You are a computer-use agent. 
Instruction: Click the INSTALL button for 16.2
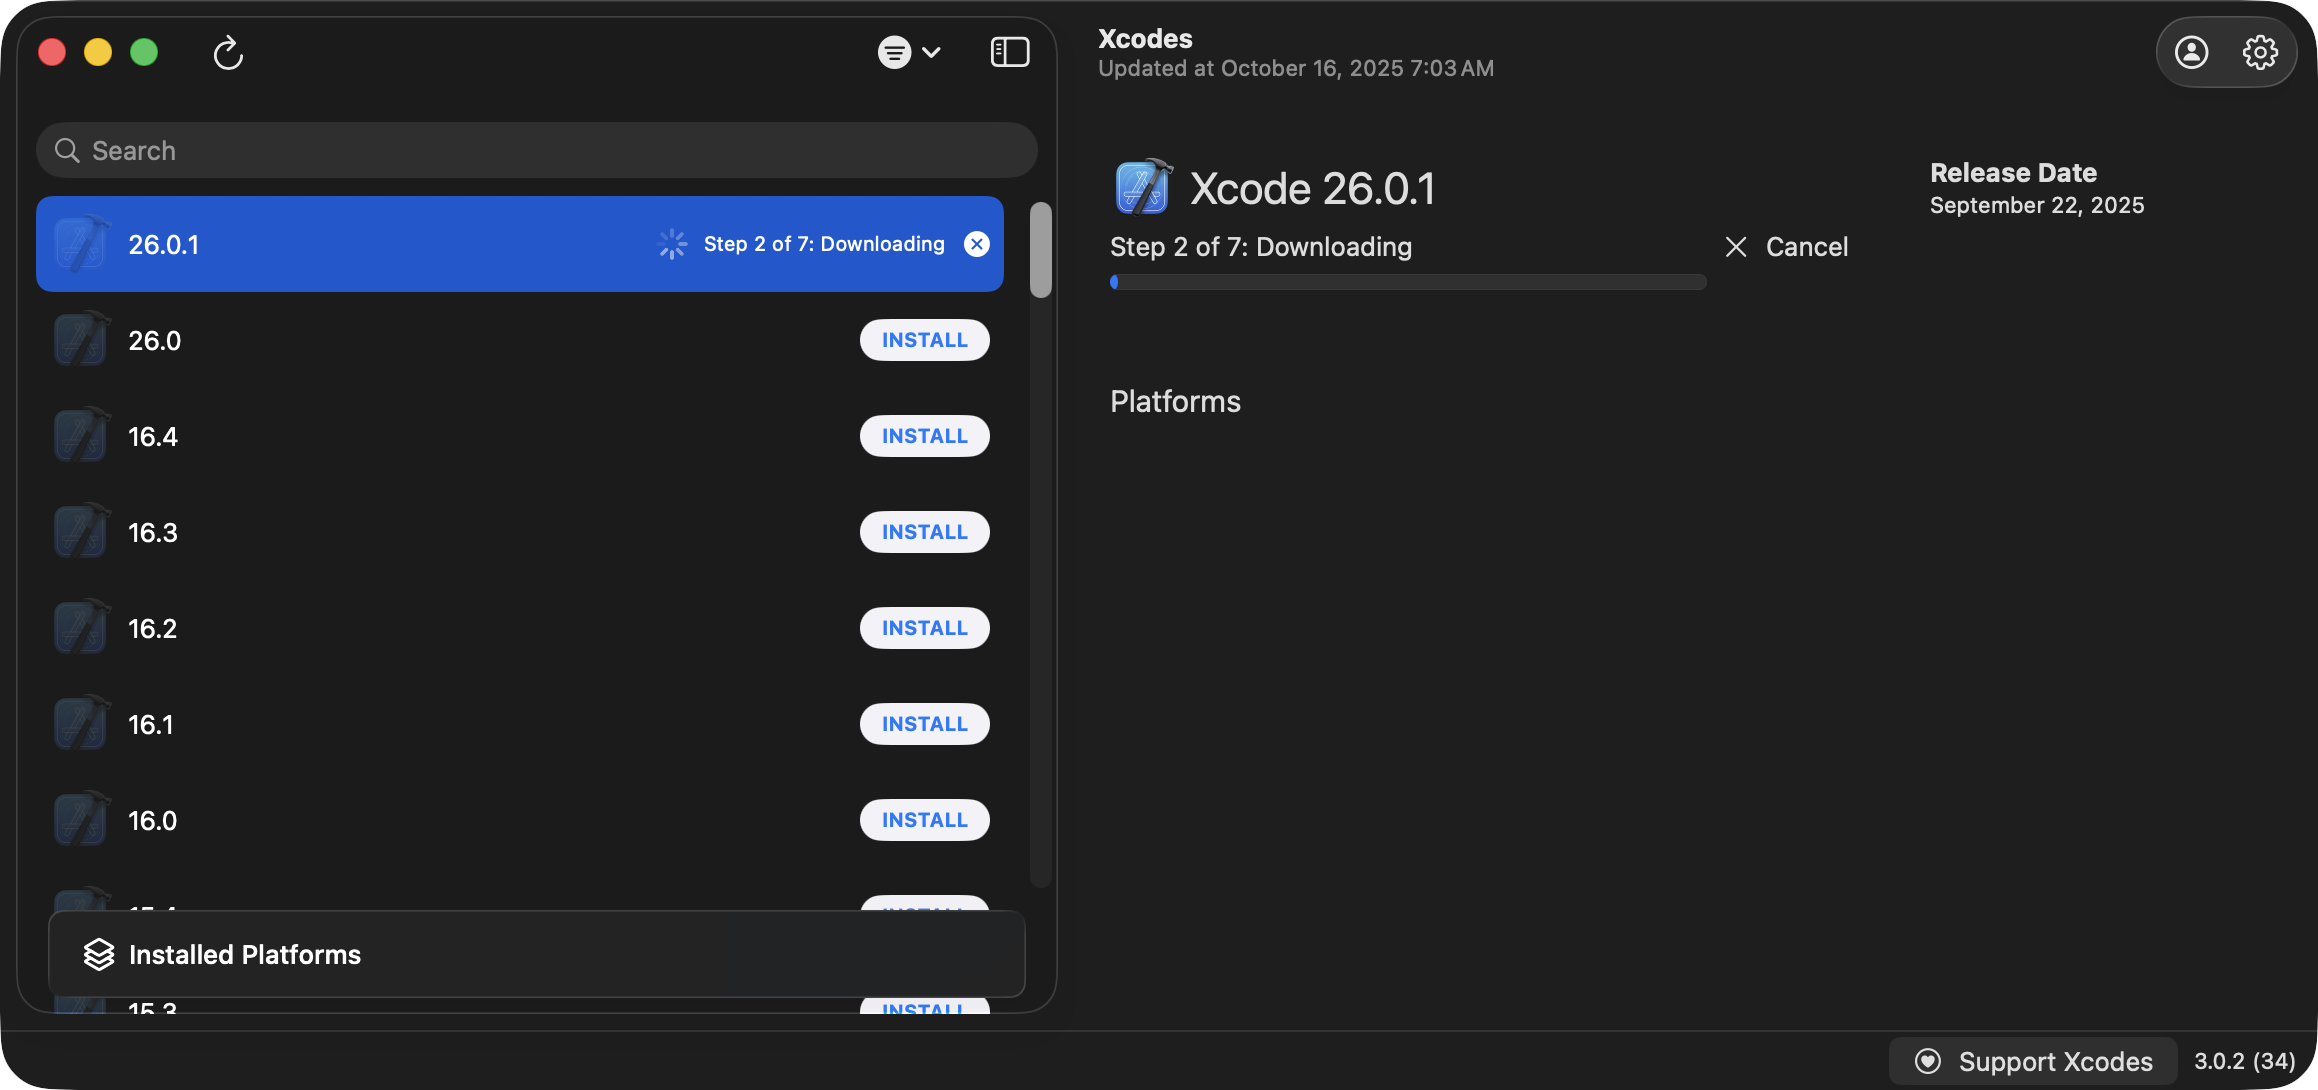[x=924, y=628]
